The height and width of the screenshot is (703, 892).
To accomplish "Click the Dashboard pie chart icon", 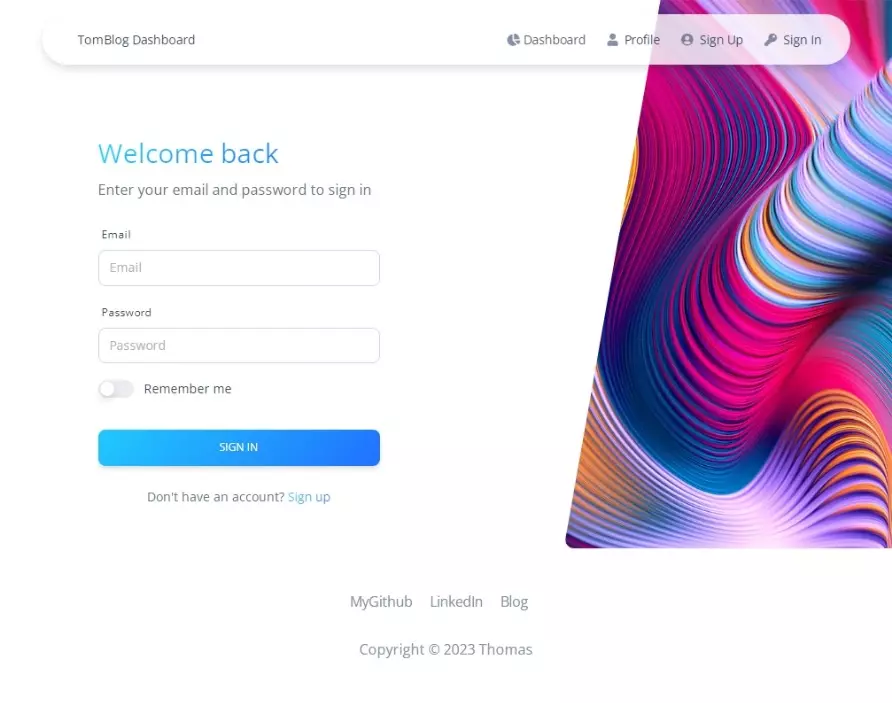I will 513,40.
